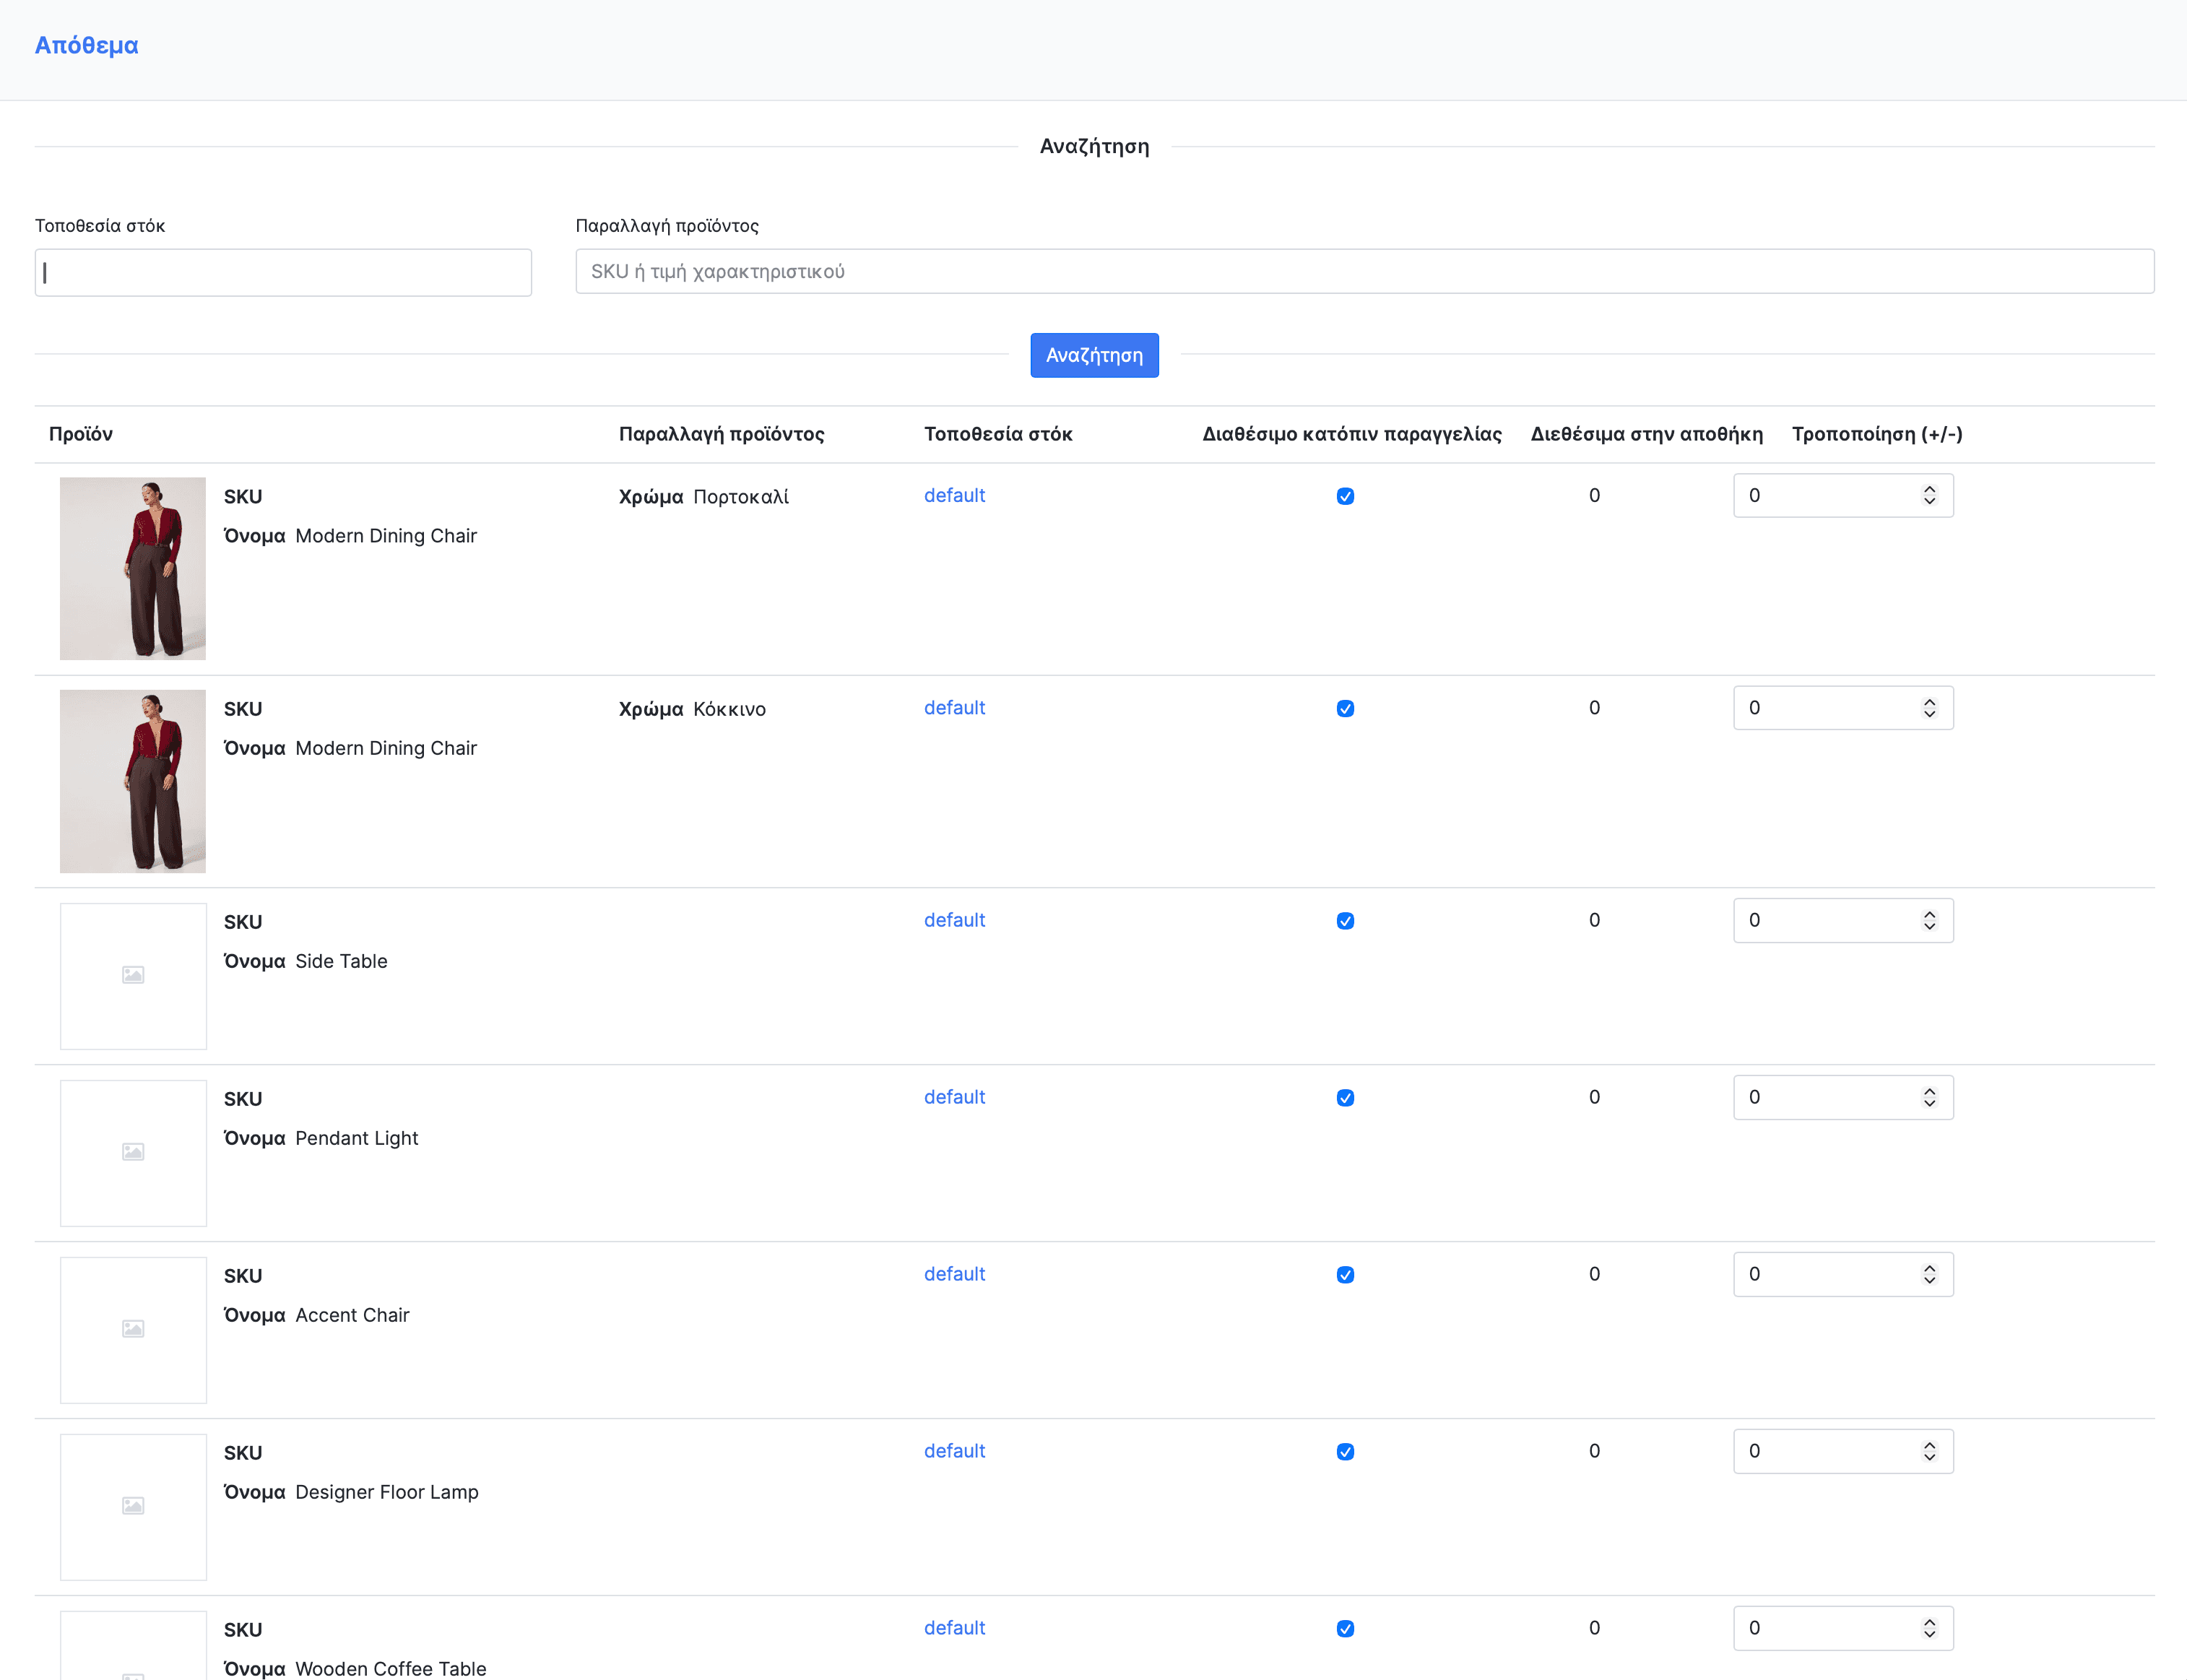Viewport: 2187px width, 1680px height.
Task: Click the SKU ή τιμή χαρακτηριστικού field
Action: point(1364,272)
